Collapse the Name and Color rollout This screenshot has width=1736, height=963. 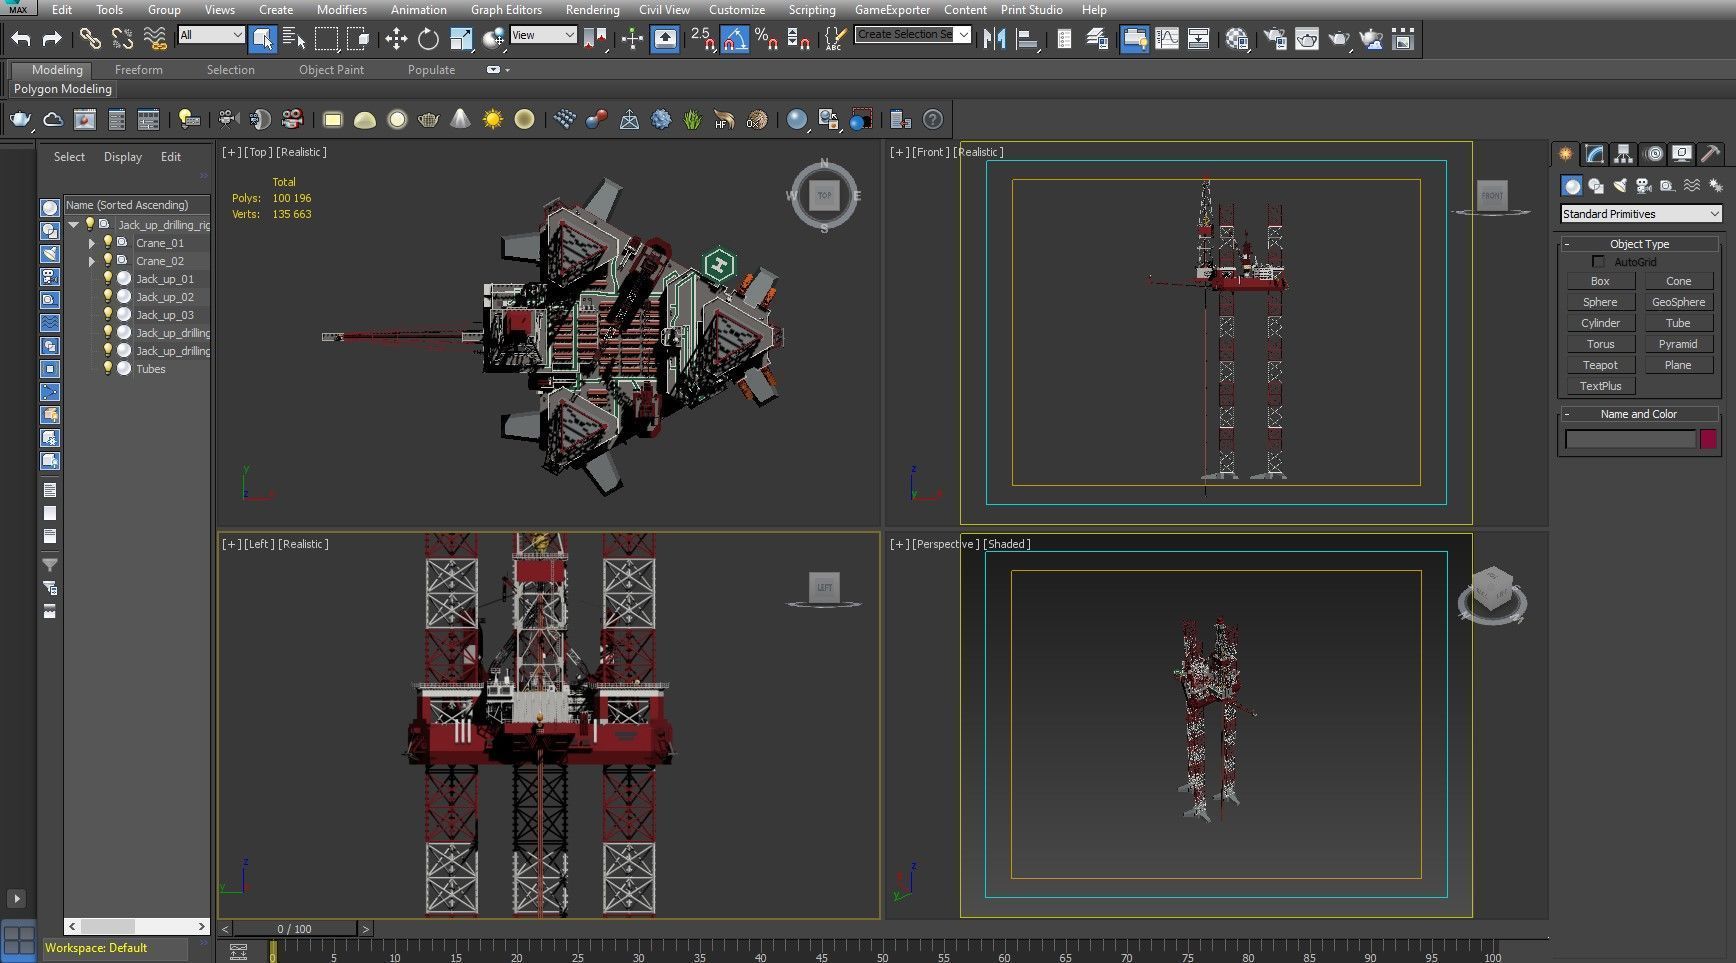tap(1639, 414)
